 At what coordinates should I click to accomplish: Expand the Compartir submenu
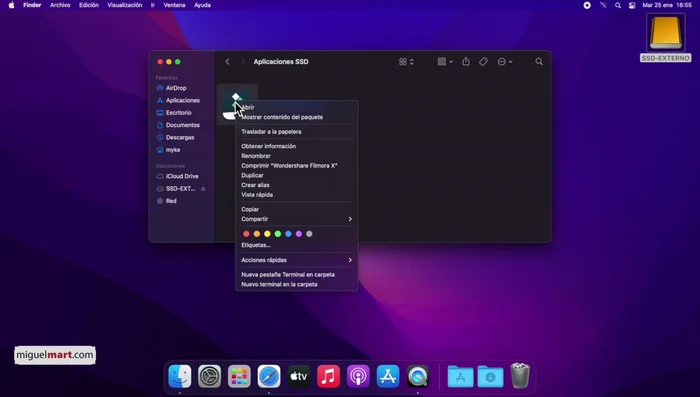pyautogui.click(x=296, y=219)
